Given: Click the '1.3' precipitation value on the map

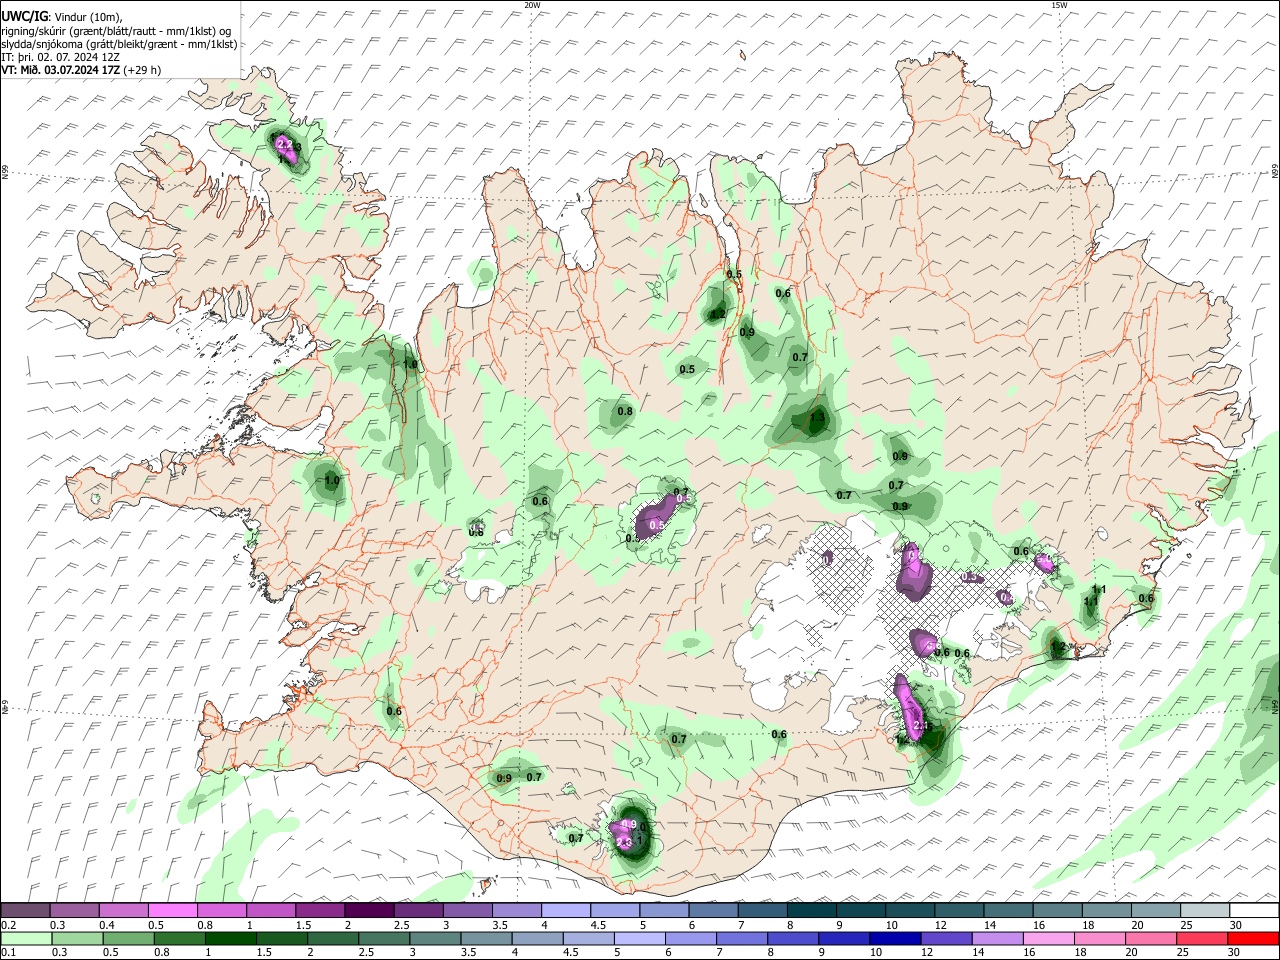Looking at the screenshot, I should [817, 418].
